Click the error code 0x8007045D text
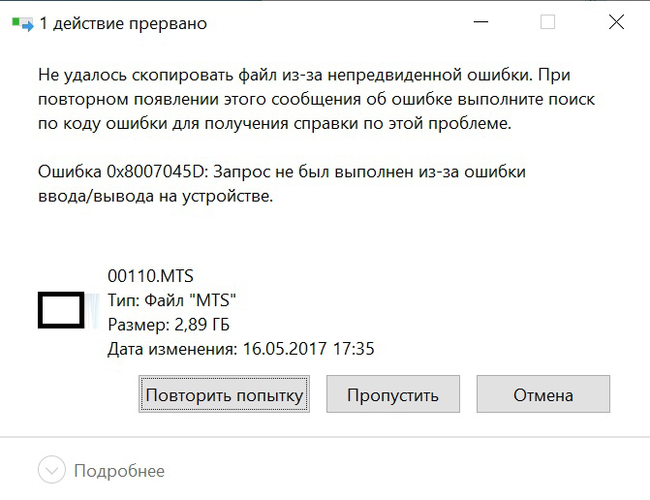Image resolution: width=650 pixels, height=500 pixels. point(156,172)
